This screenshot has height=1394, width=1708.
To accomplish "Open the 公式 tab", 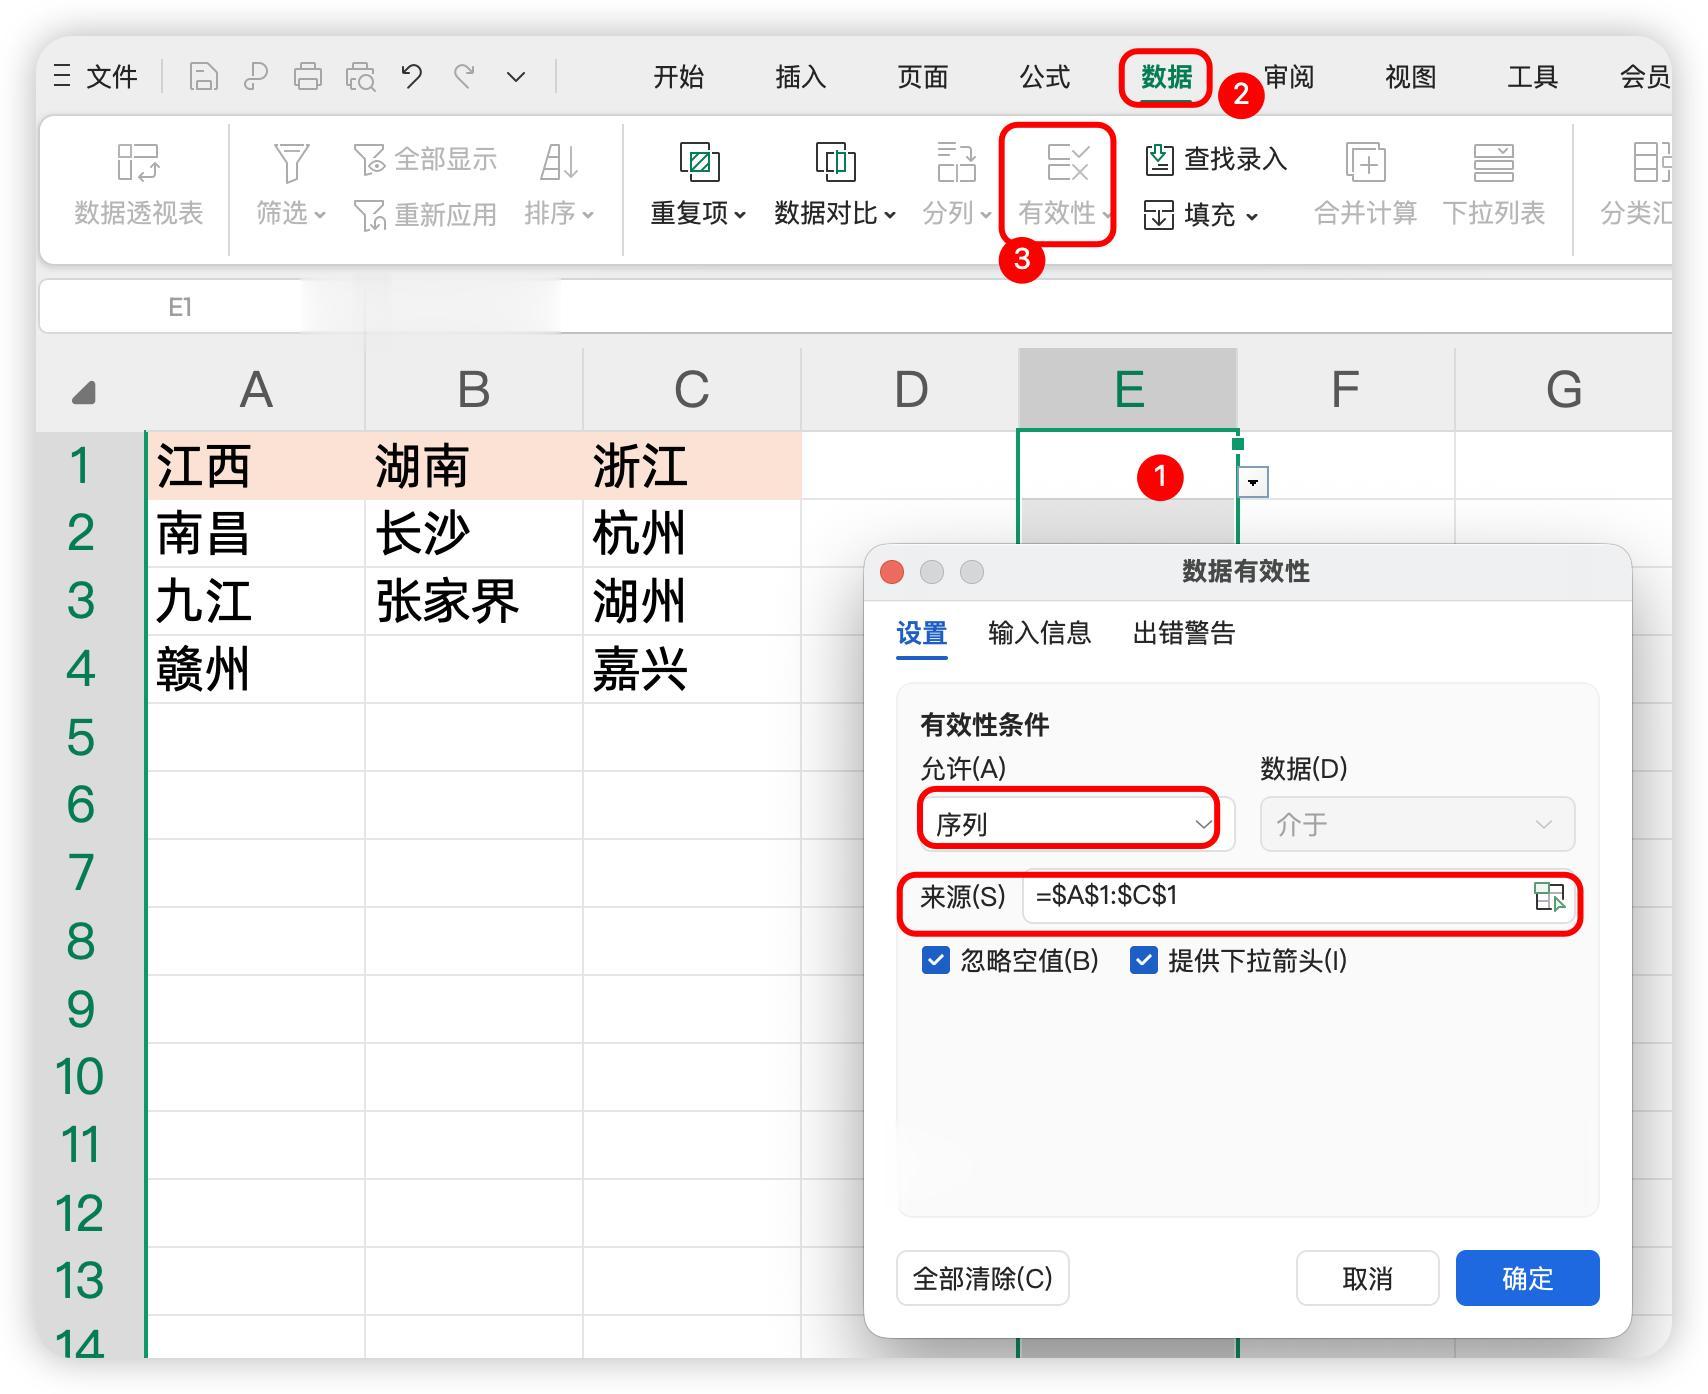I will [1045, 77].
